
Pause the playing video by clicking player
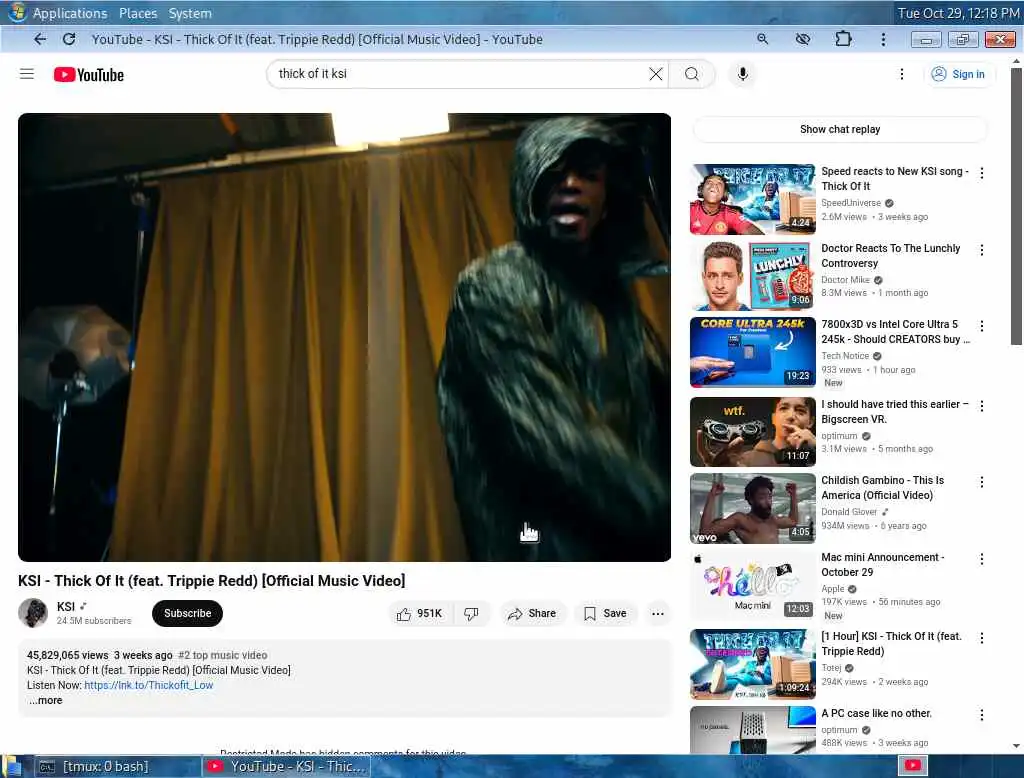tap(344, 337)
